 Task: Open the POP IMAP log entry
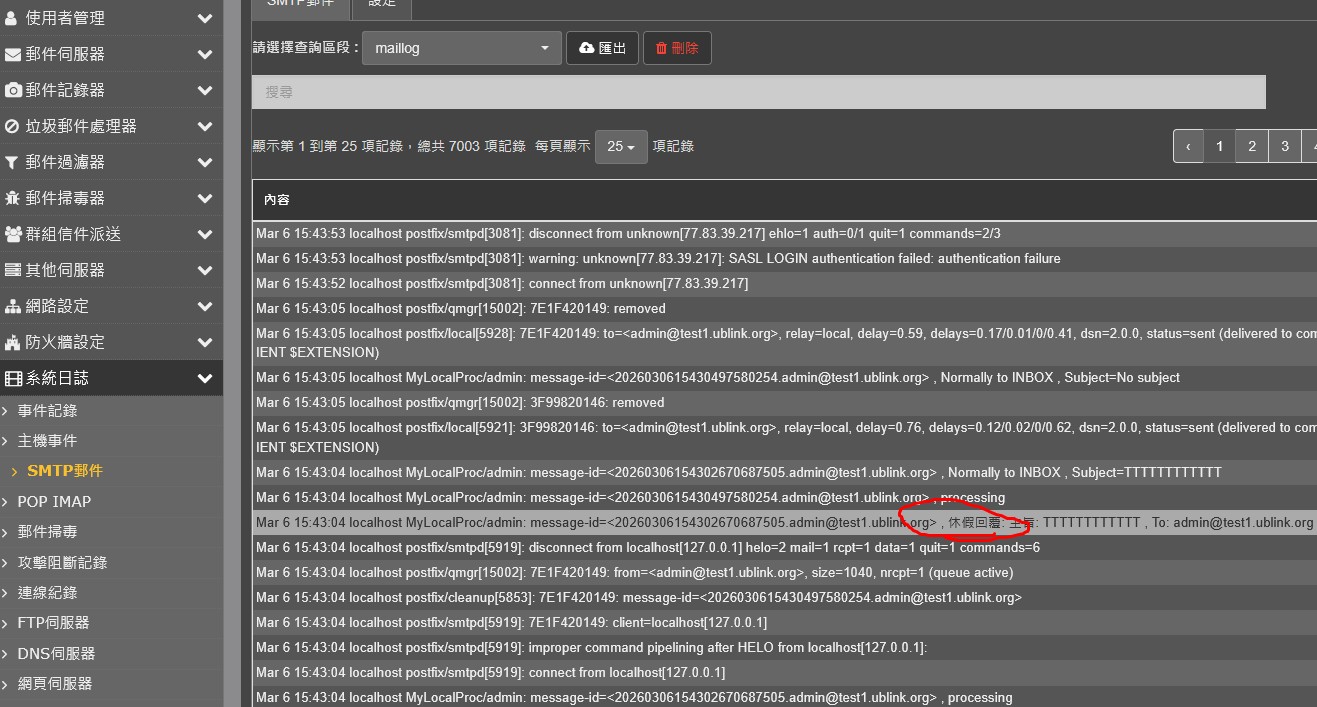click(54, 501)
